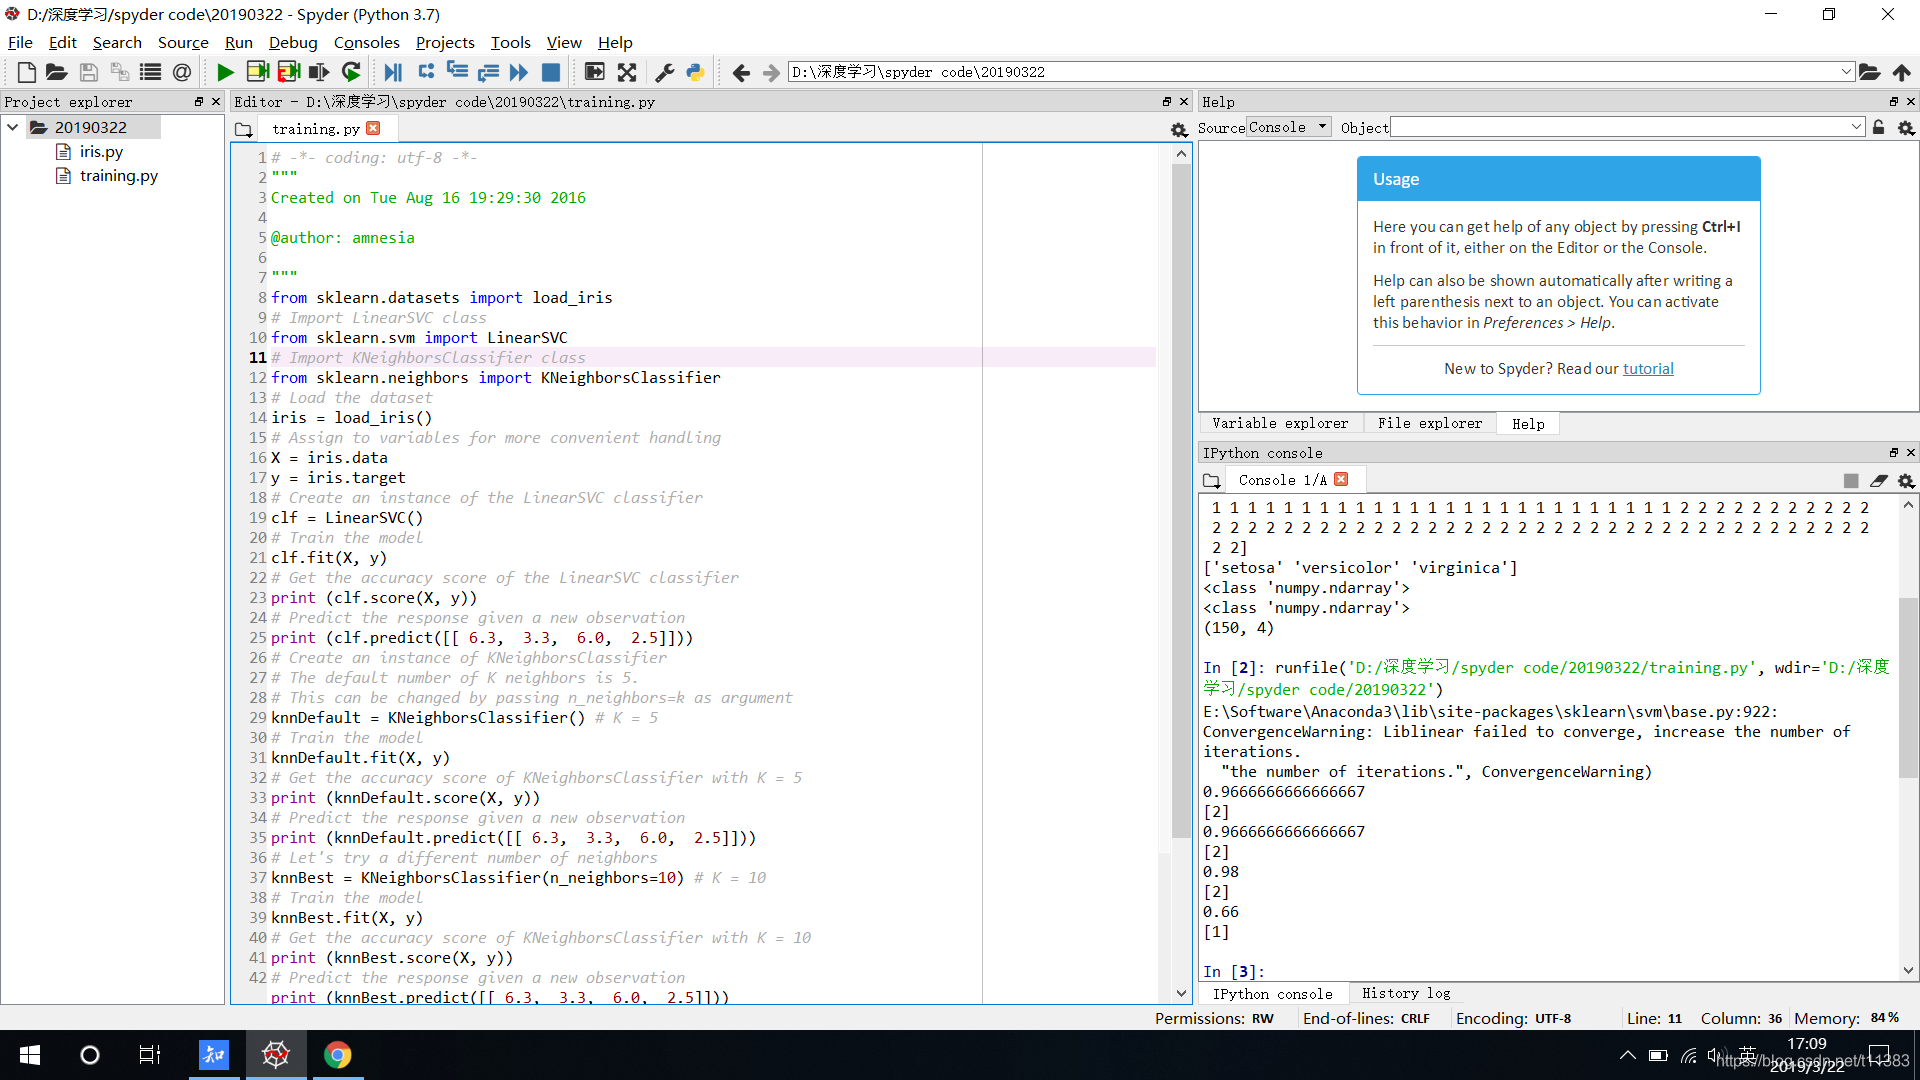Toggle fullscreen mode icon

coord(627,72)
